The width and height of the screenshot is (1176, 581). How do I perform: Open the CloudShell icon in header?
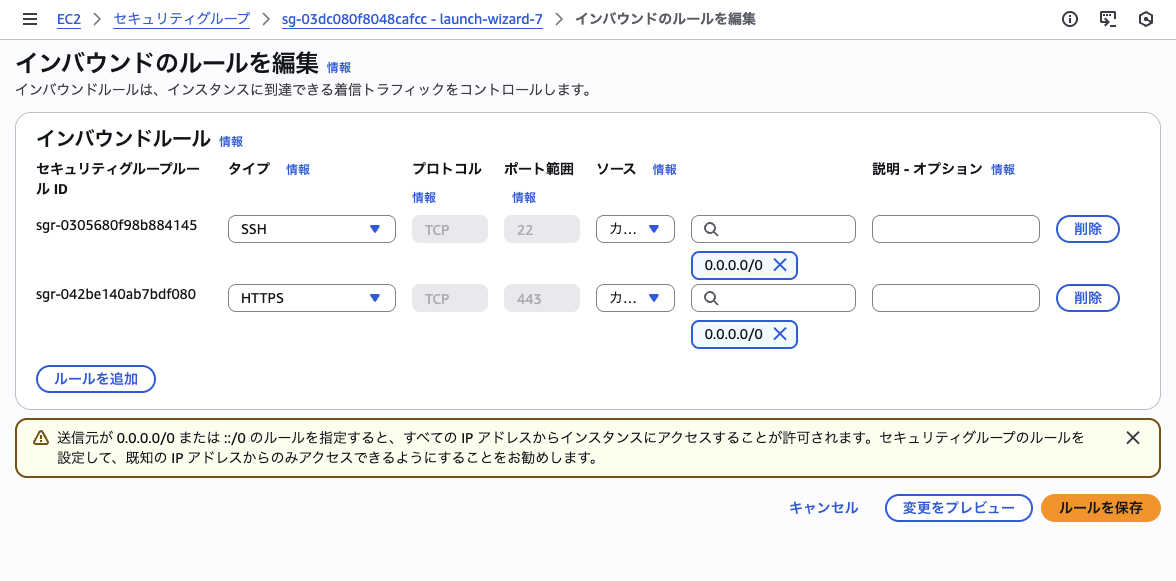pos(1108,19)
